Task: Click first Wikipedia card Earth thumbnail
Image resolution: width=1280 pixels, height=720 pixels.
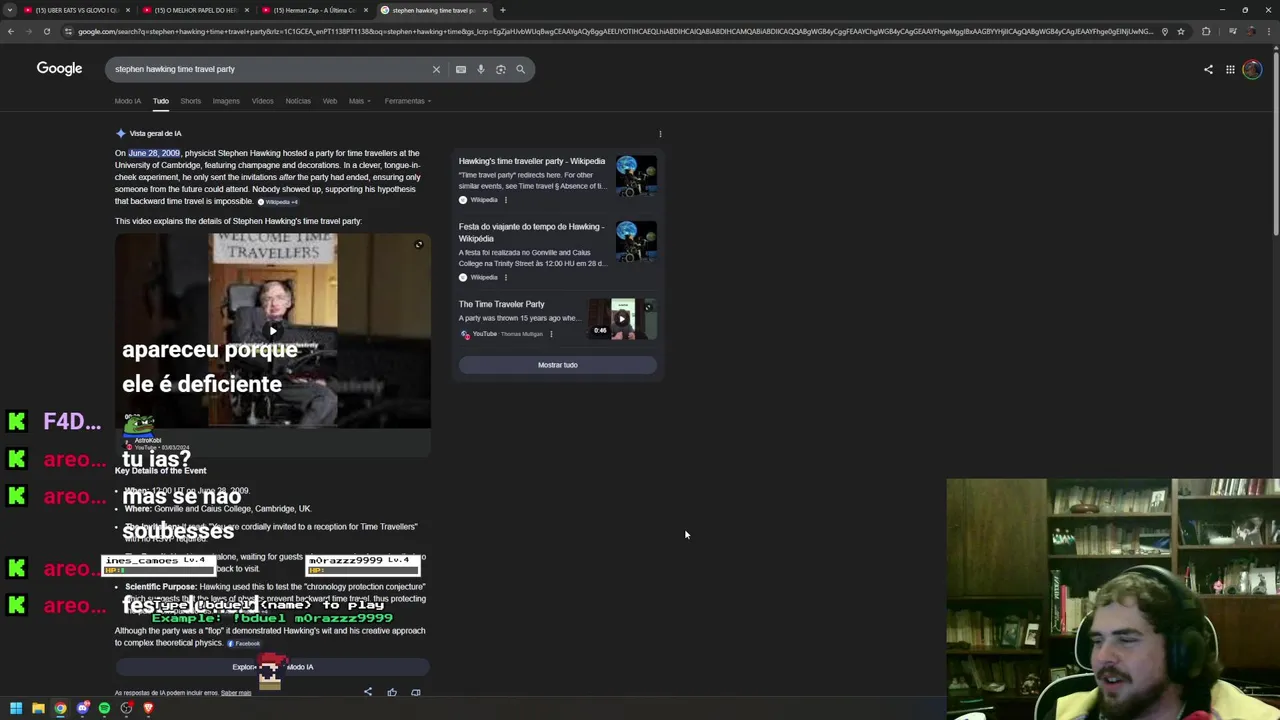Action: (x=636, y=175)
